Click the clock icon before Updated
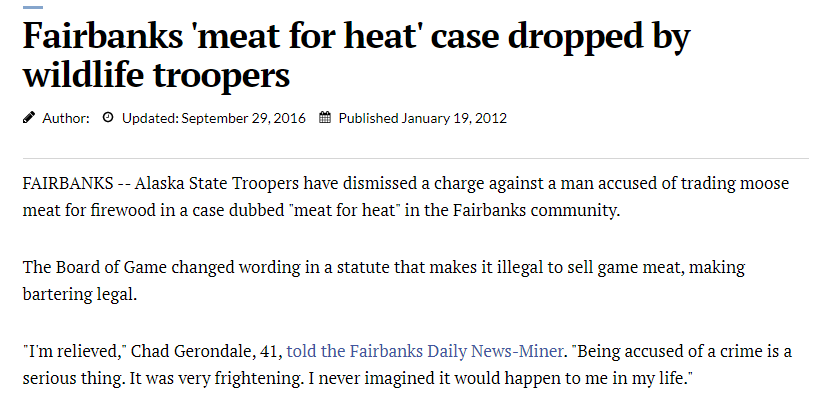This screenshot has height=412, width=821. click(108, 118)
